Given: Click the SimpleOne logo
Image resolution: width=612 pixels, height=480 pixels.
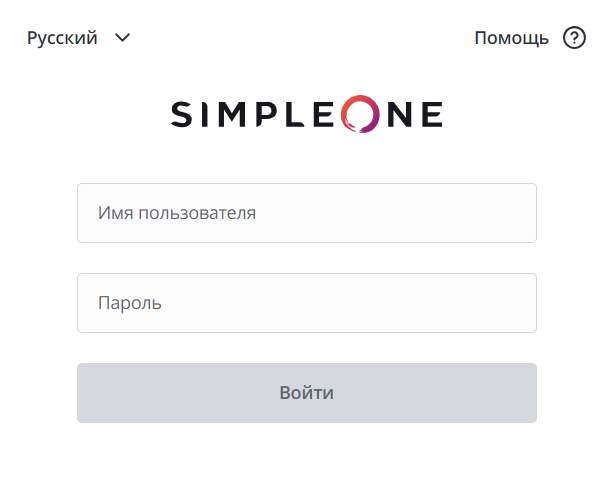Looking at the screenshot, I should (x=306, y=115).
